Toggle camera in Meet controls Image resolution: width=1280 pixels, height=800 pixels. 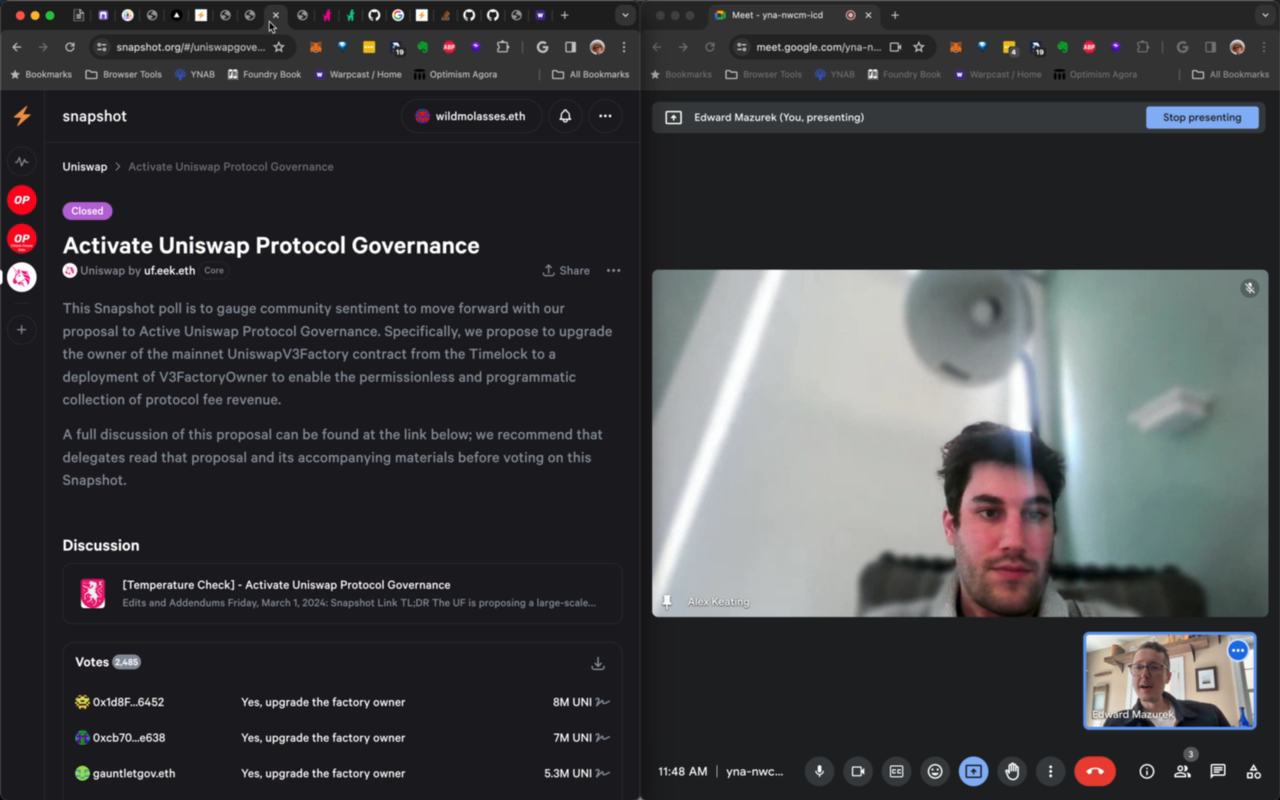(857, 771)
